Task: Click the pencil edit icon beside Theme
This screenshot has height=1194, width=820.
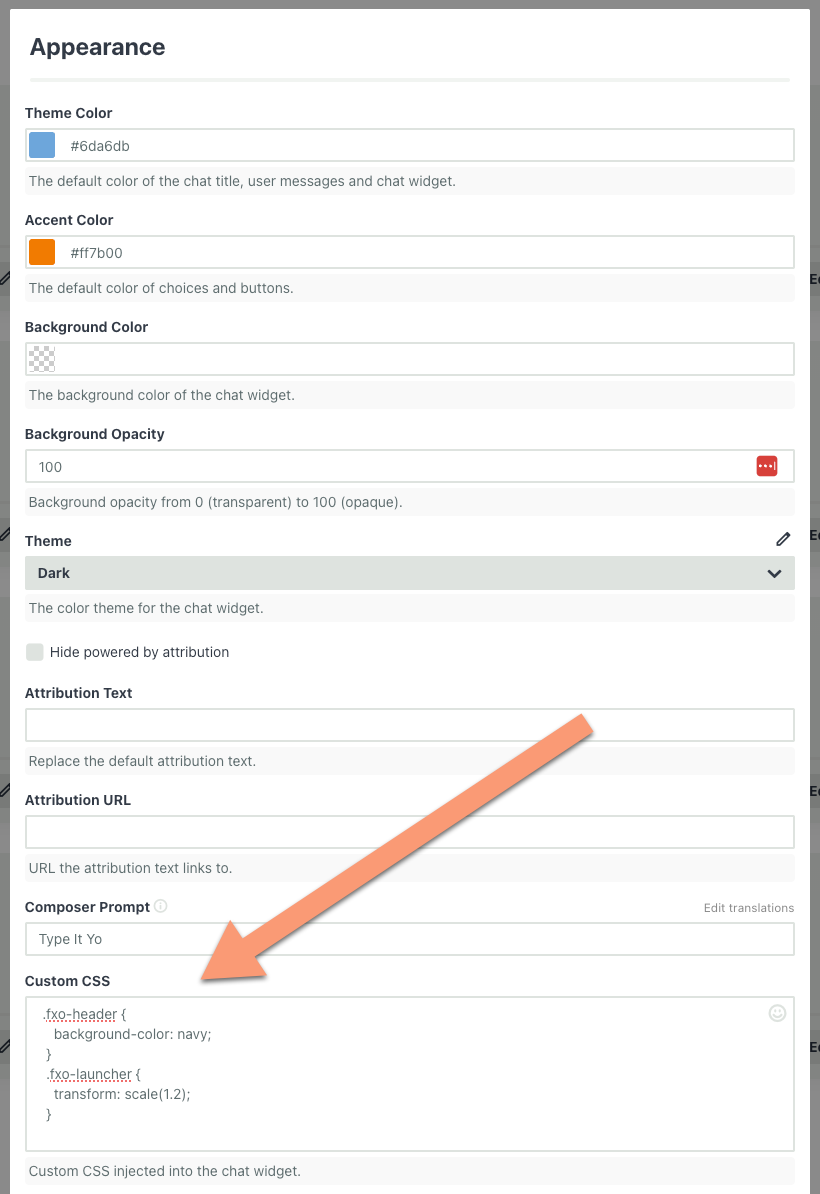Action: (x=783, y=539)
